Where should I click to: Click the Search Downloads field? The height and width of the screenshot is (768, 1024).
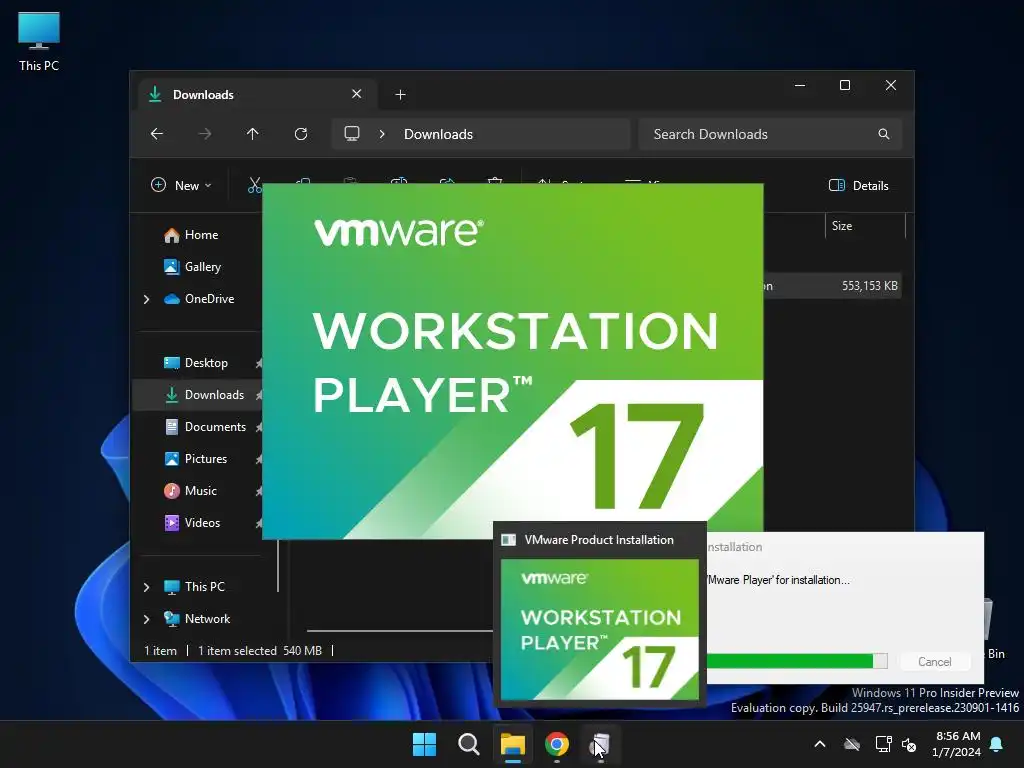(x=770, y=134)
